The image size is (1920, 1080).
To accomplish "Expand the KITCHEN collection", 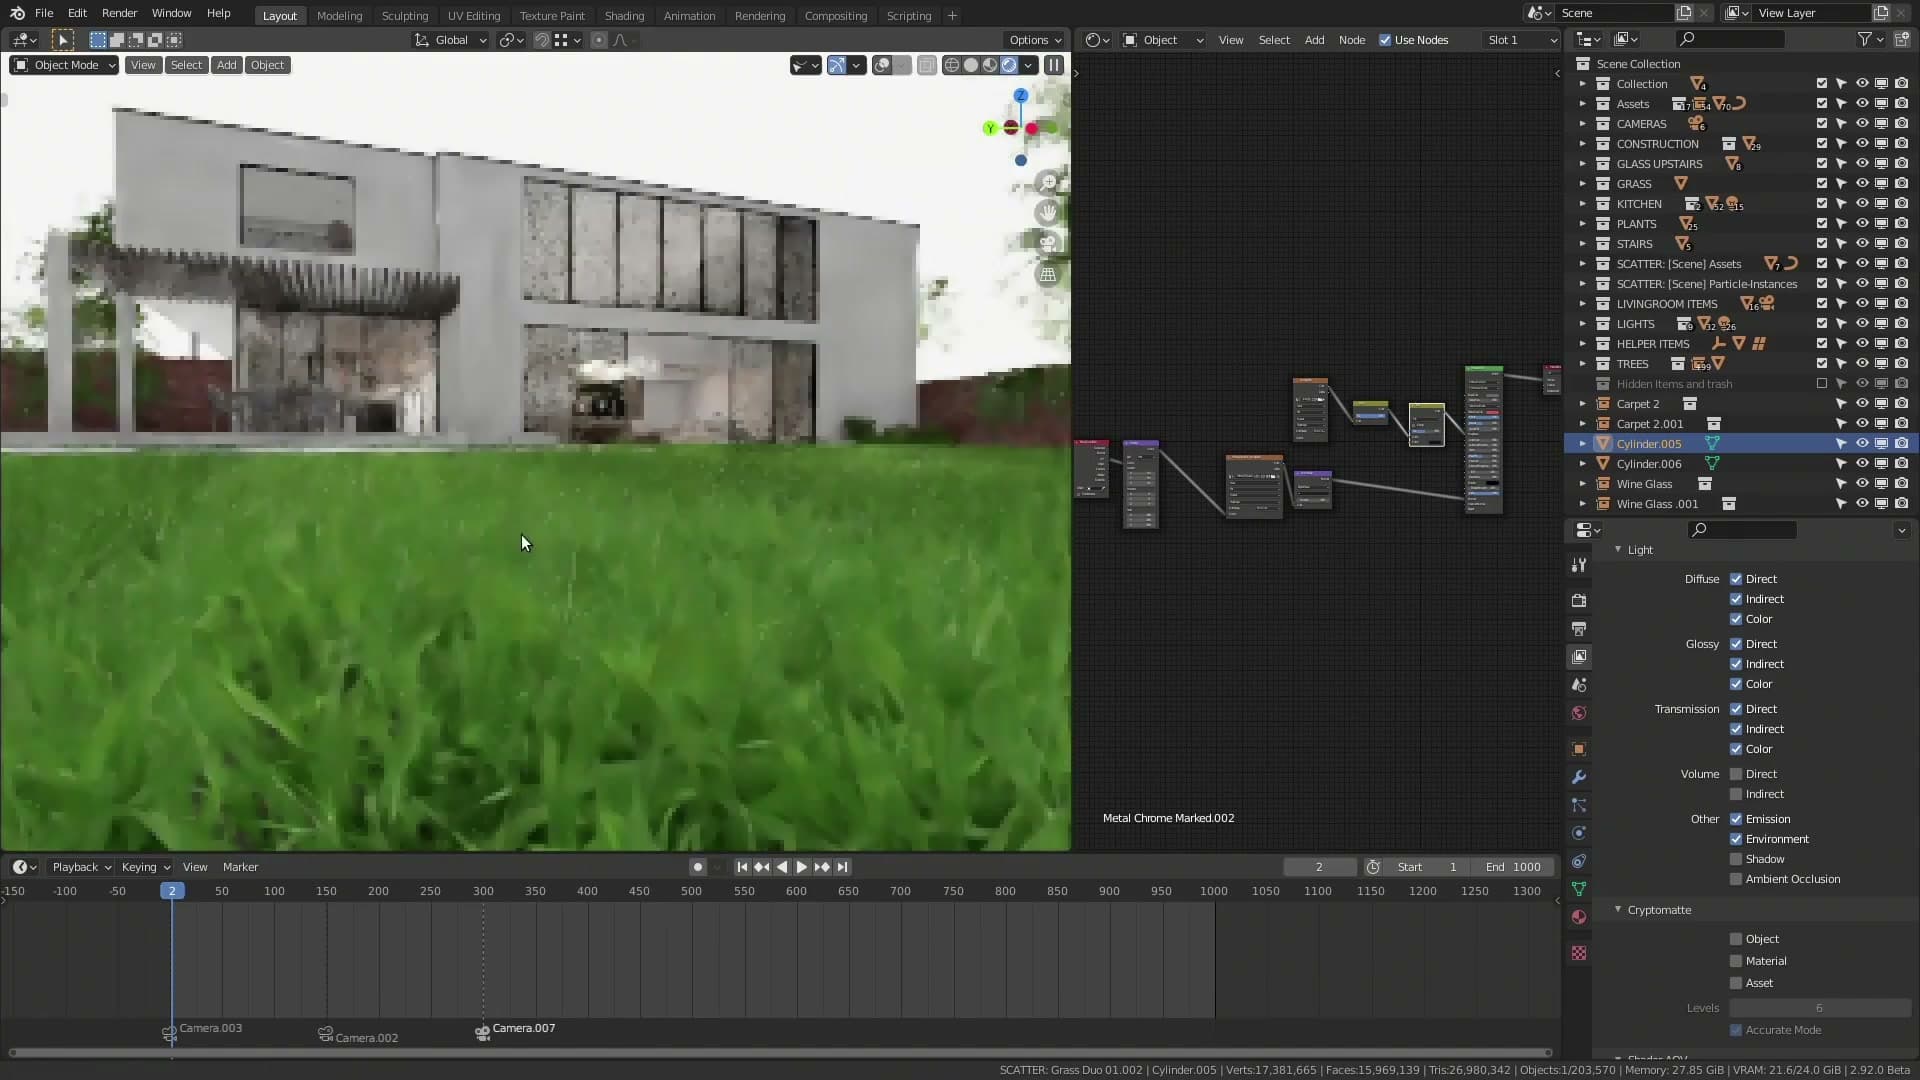I will (1582, 204).
